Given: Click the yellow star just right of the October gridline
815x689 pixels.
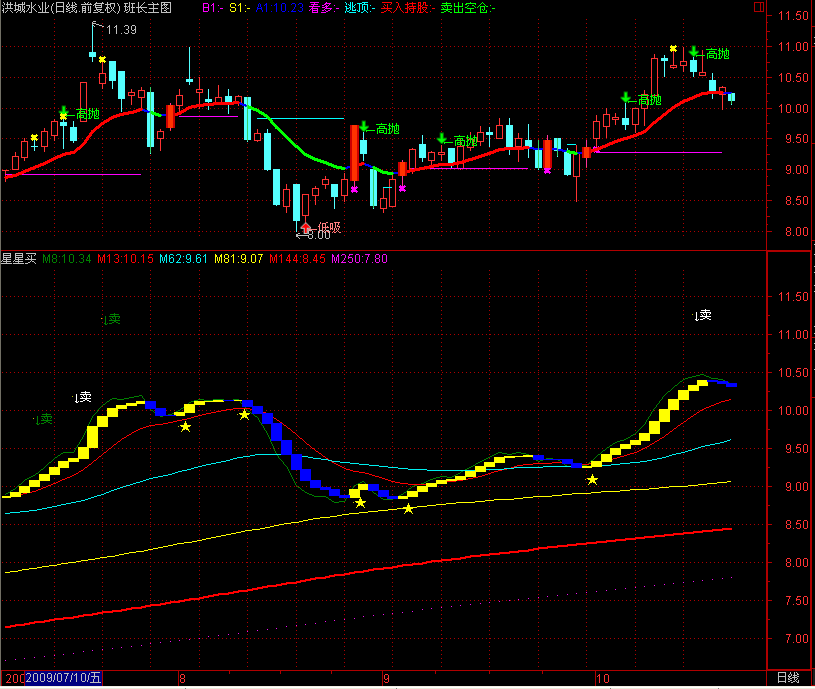Looking at the screenshot, I should click(x=592, y=480).
